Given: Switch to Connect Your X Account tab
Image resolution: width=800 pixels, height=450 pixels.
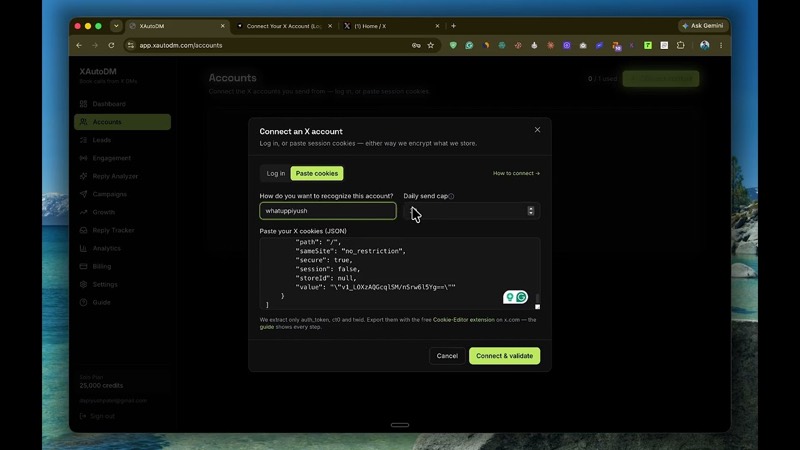Looking at the screenshot, I should pos(284,26).
